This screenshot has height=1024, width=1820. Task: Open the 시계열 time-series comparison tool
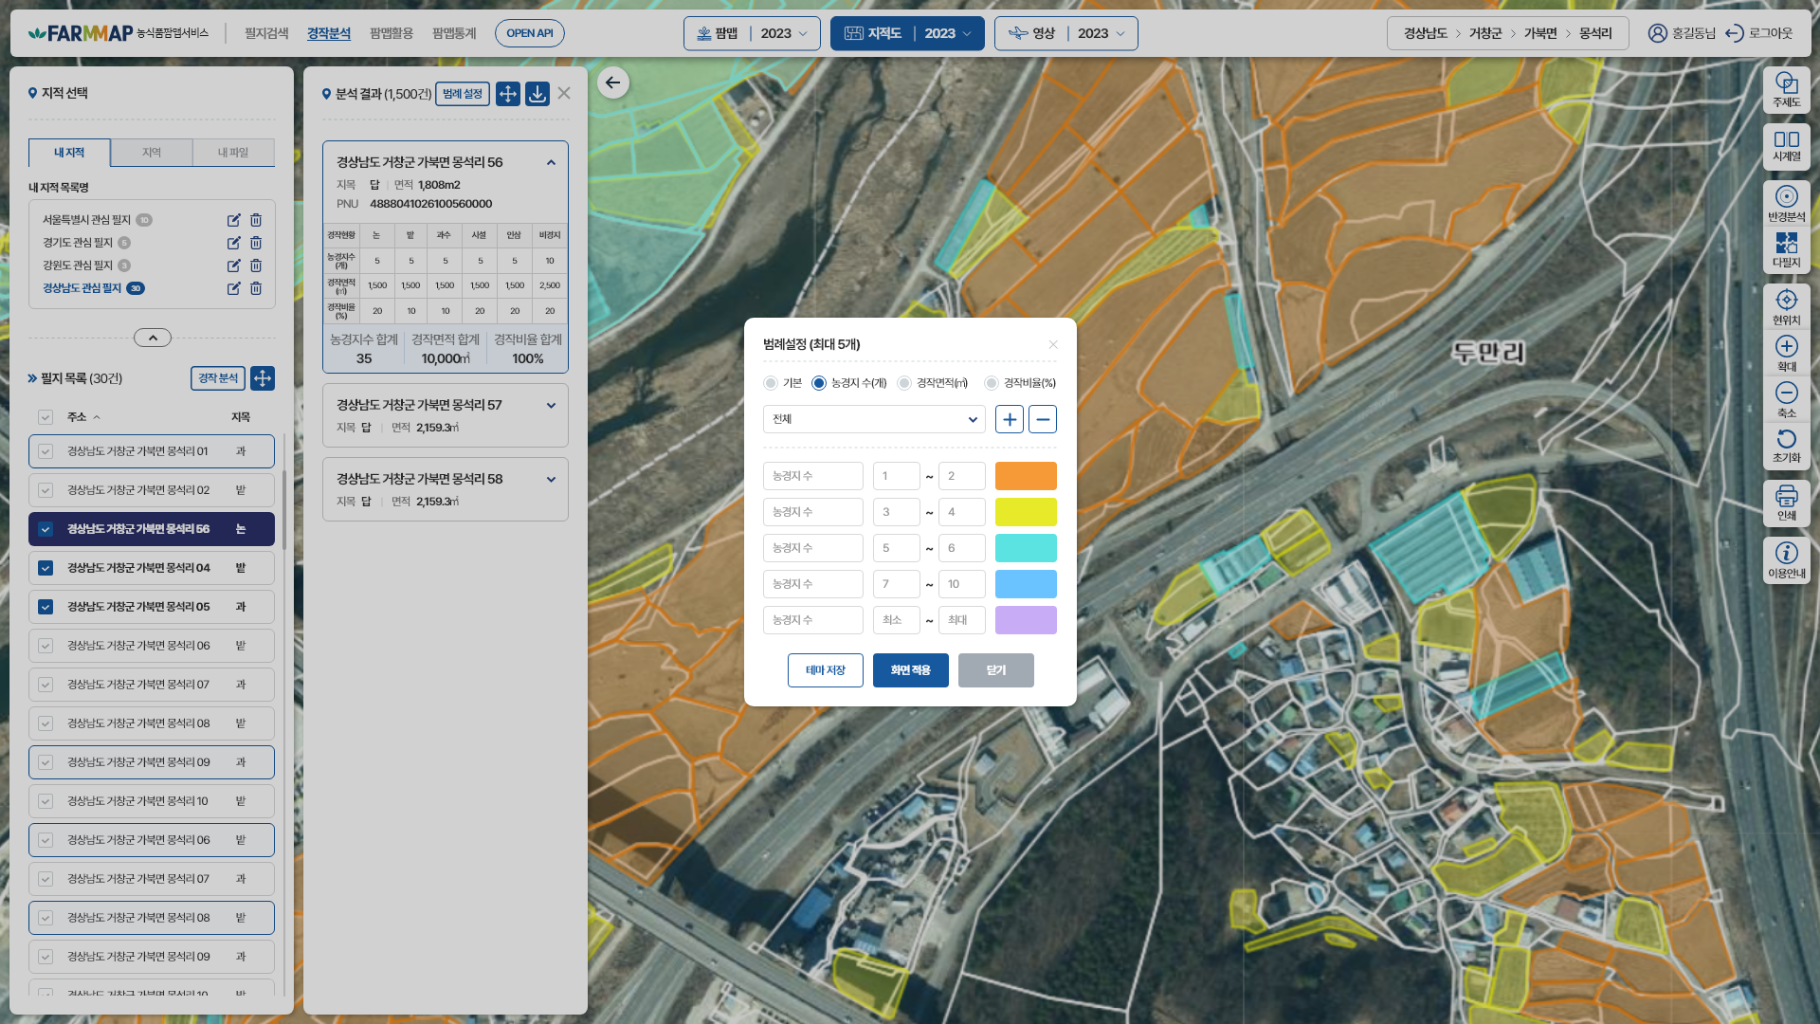[1786, 146]
